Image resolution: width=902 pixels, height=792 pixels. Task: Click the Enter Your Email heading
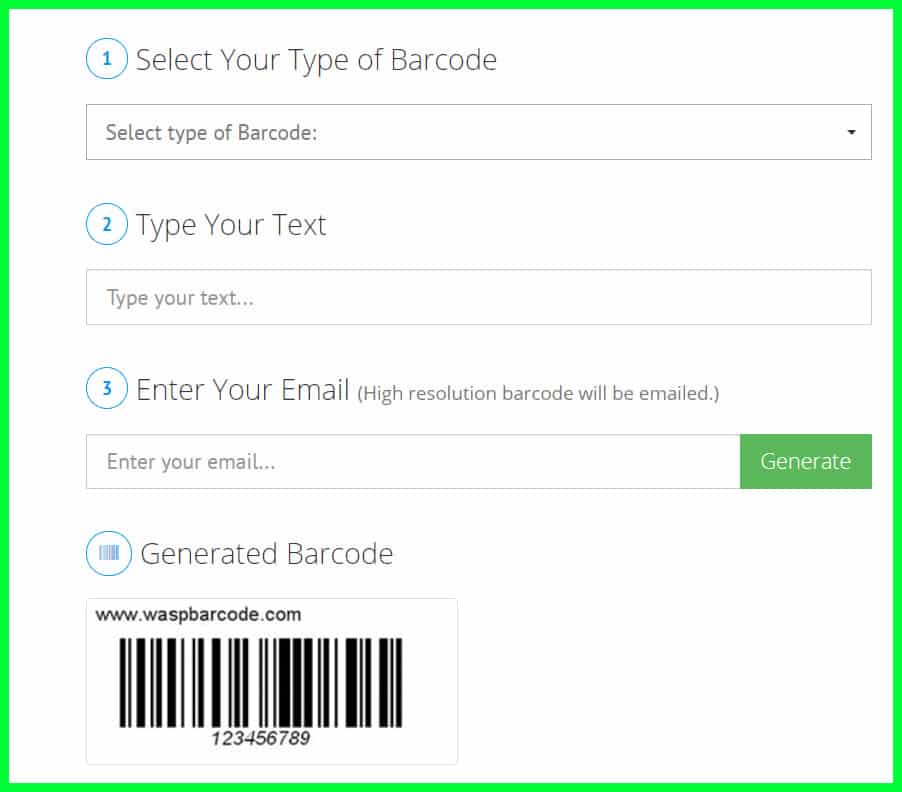coord(243,390)
